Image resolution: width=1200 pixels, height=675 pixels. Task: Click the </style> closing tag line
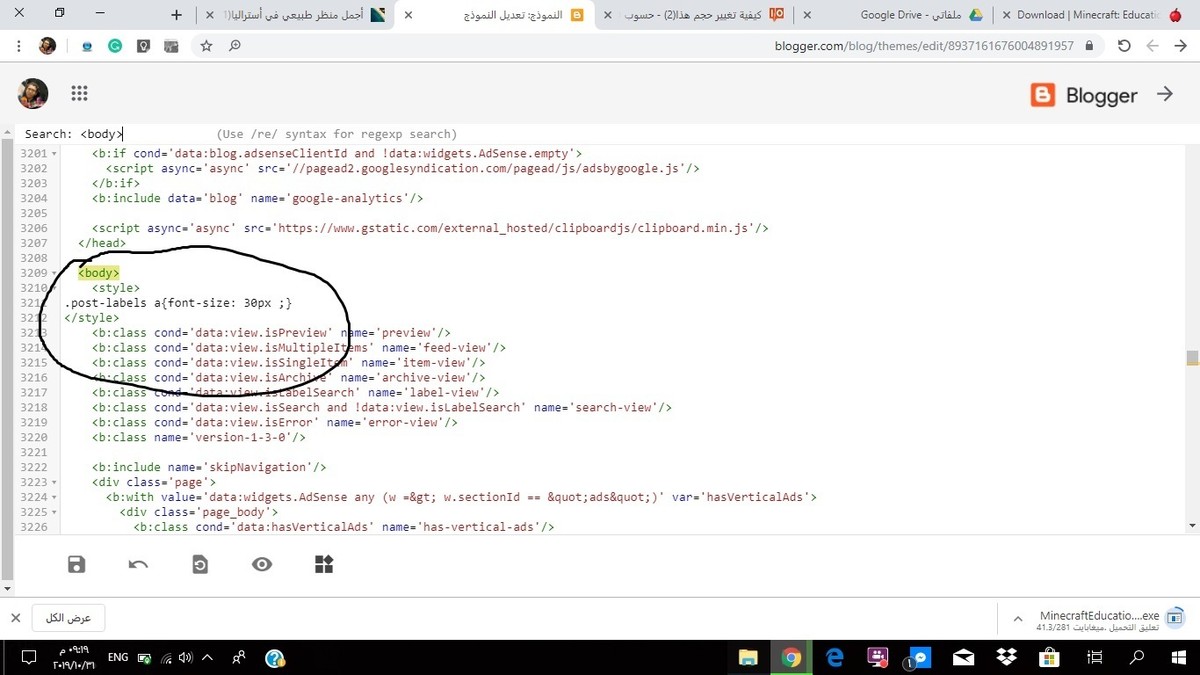[92, 318]
